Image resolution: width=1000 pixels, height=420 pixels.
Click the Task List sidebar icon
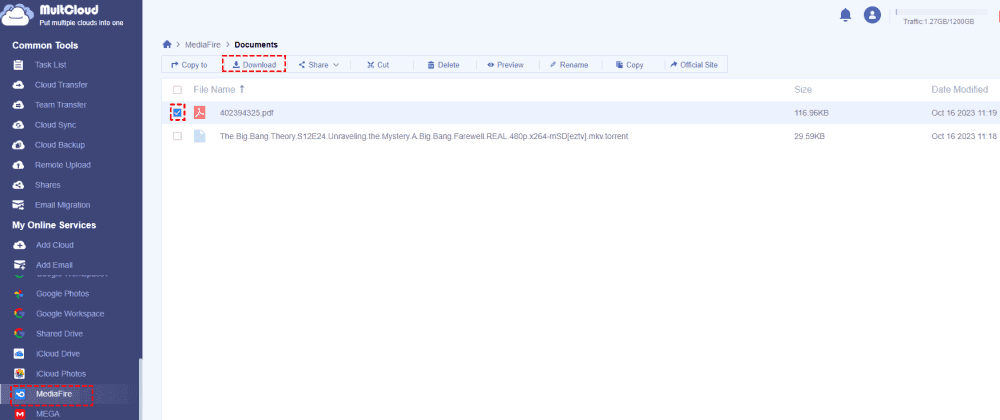click(x=18, y=65)
